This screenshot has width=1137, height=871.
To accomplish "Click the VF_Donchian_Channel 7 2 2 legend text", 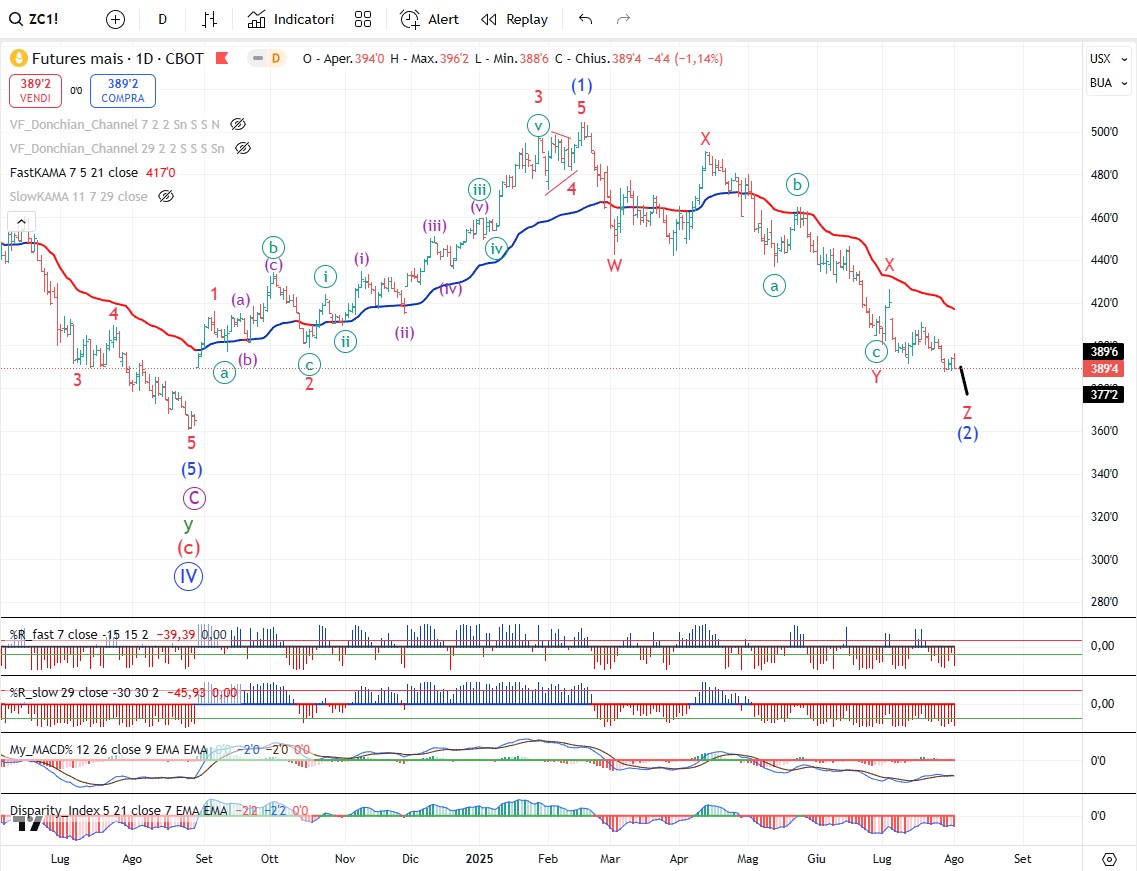I will click(x=115, y=125).
